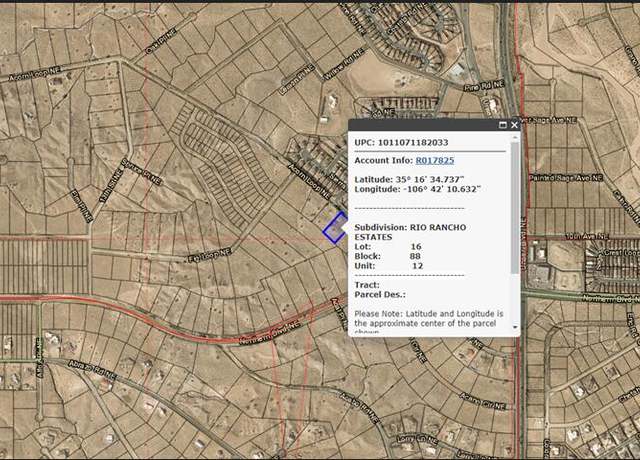Click the Unit: 12 entry
The width and height of the screenshot is (640, 460).
[x=389, y=266]
